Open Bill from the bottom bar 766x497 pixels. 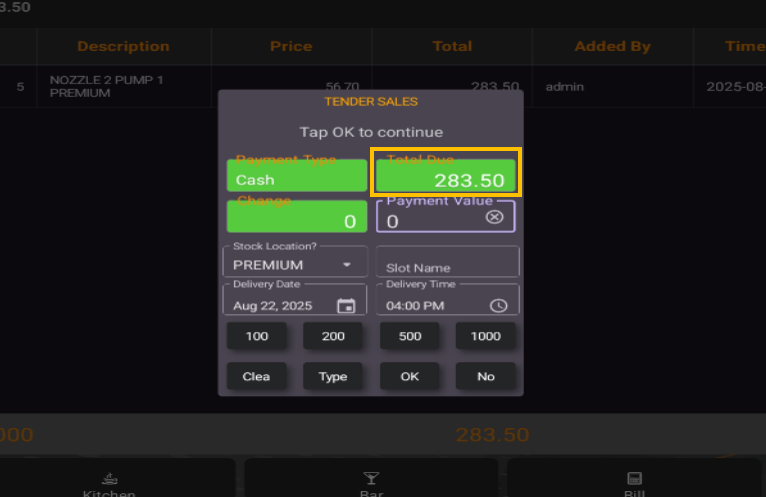pyautogui.click(x=633, y=483)
